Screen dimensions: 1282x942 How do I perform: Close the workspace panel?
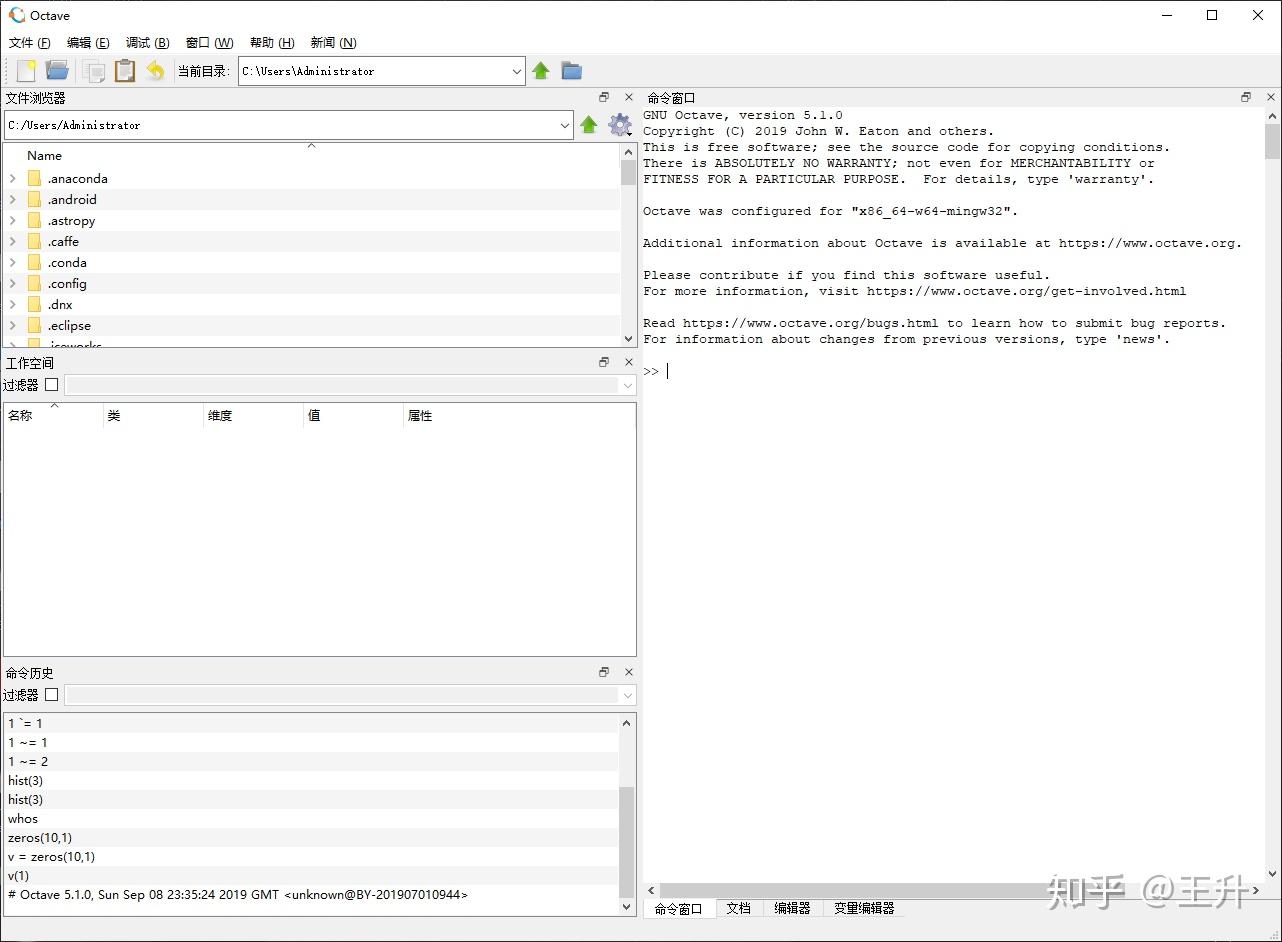click(x=629, y=362)
